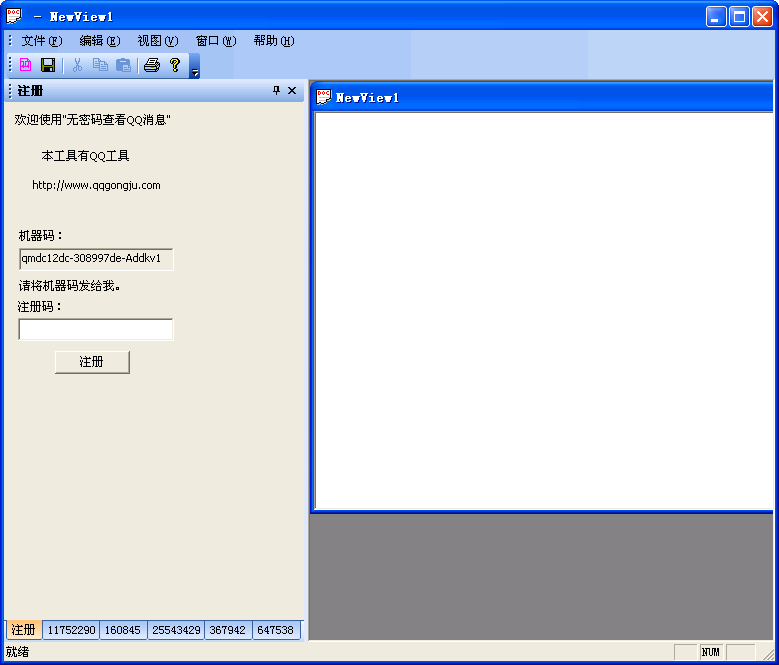This screenshot has width=779, height=665.
Task: Click the yellow question mark Help icon
Action: pyautogui.click(x=174, y=65)
